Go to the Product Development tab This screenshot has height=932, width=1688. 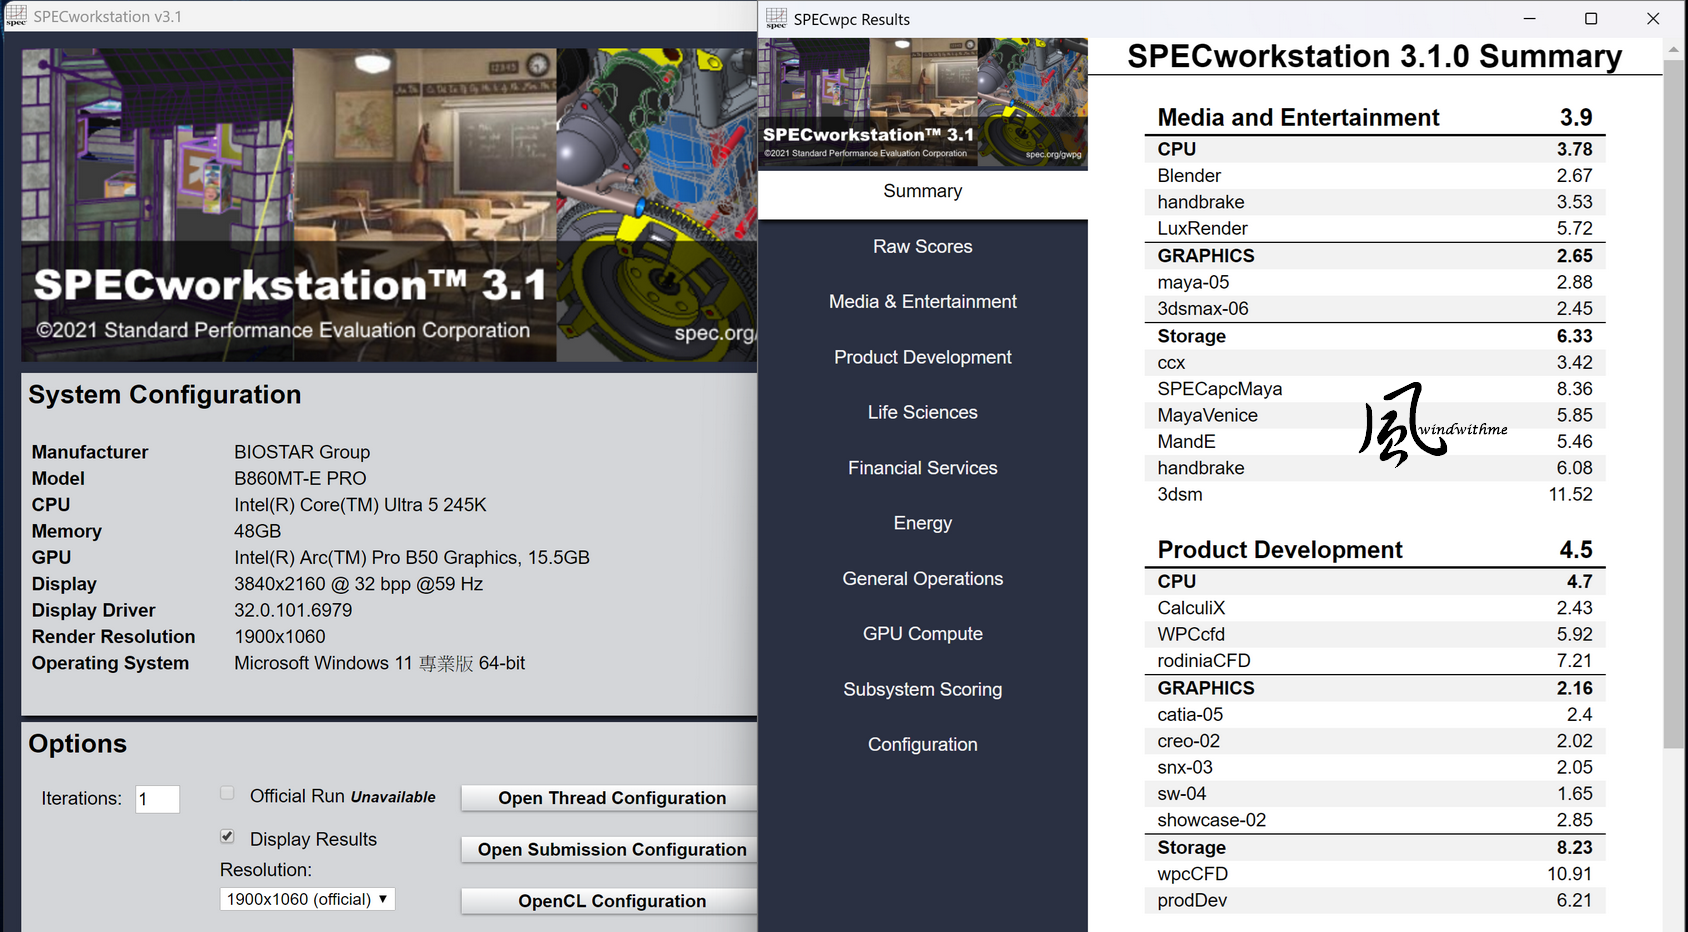point(923,357)
